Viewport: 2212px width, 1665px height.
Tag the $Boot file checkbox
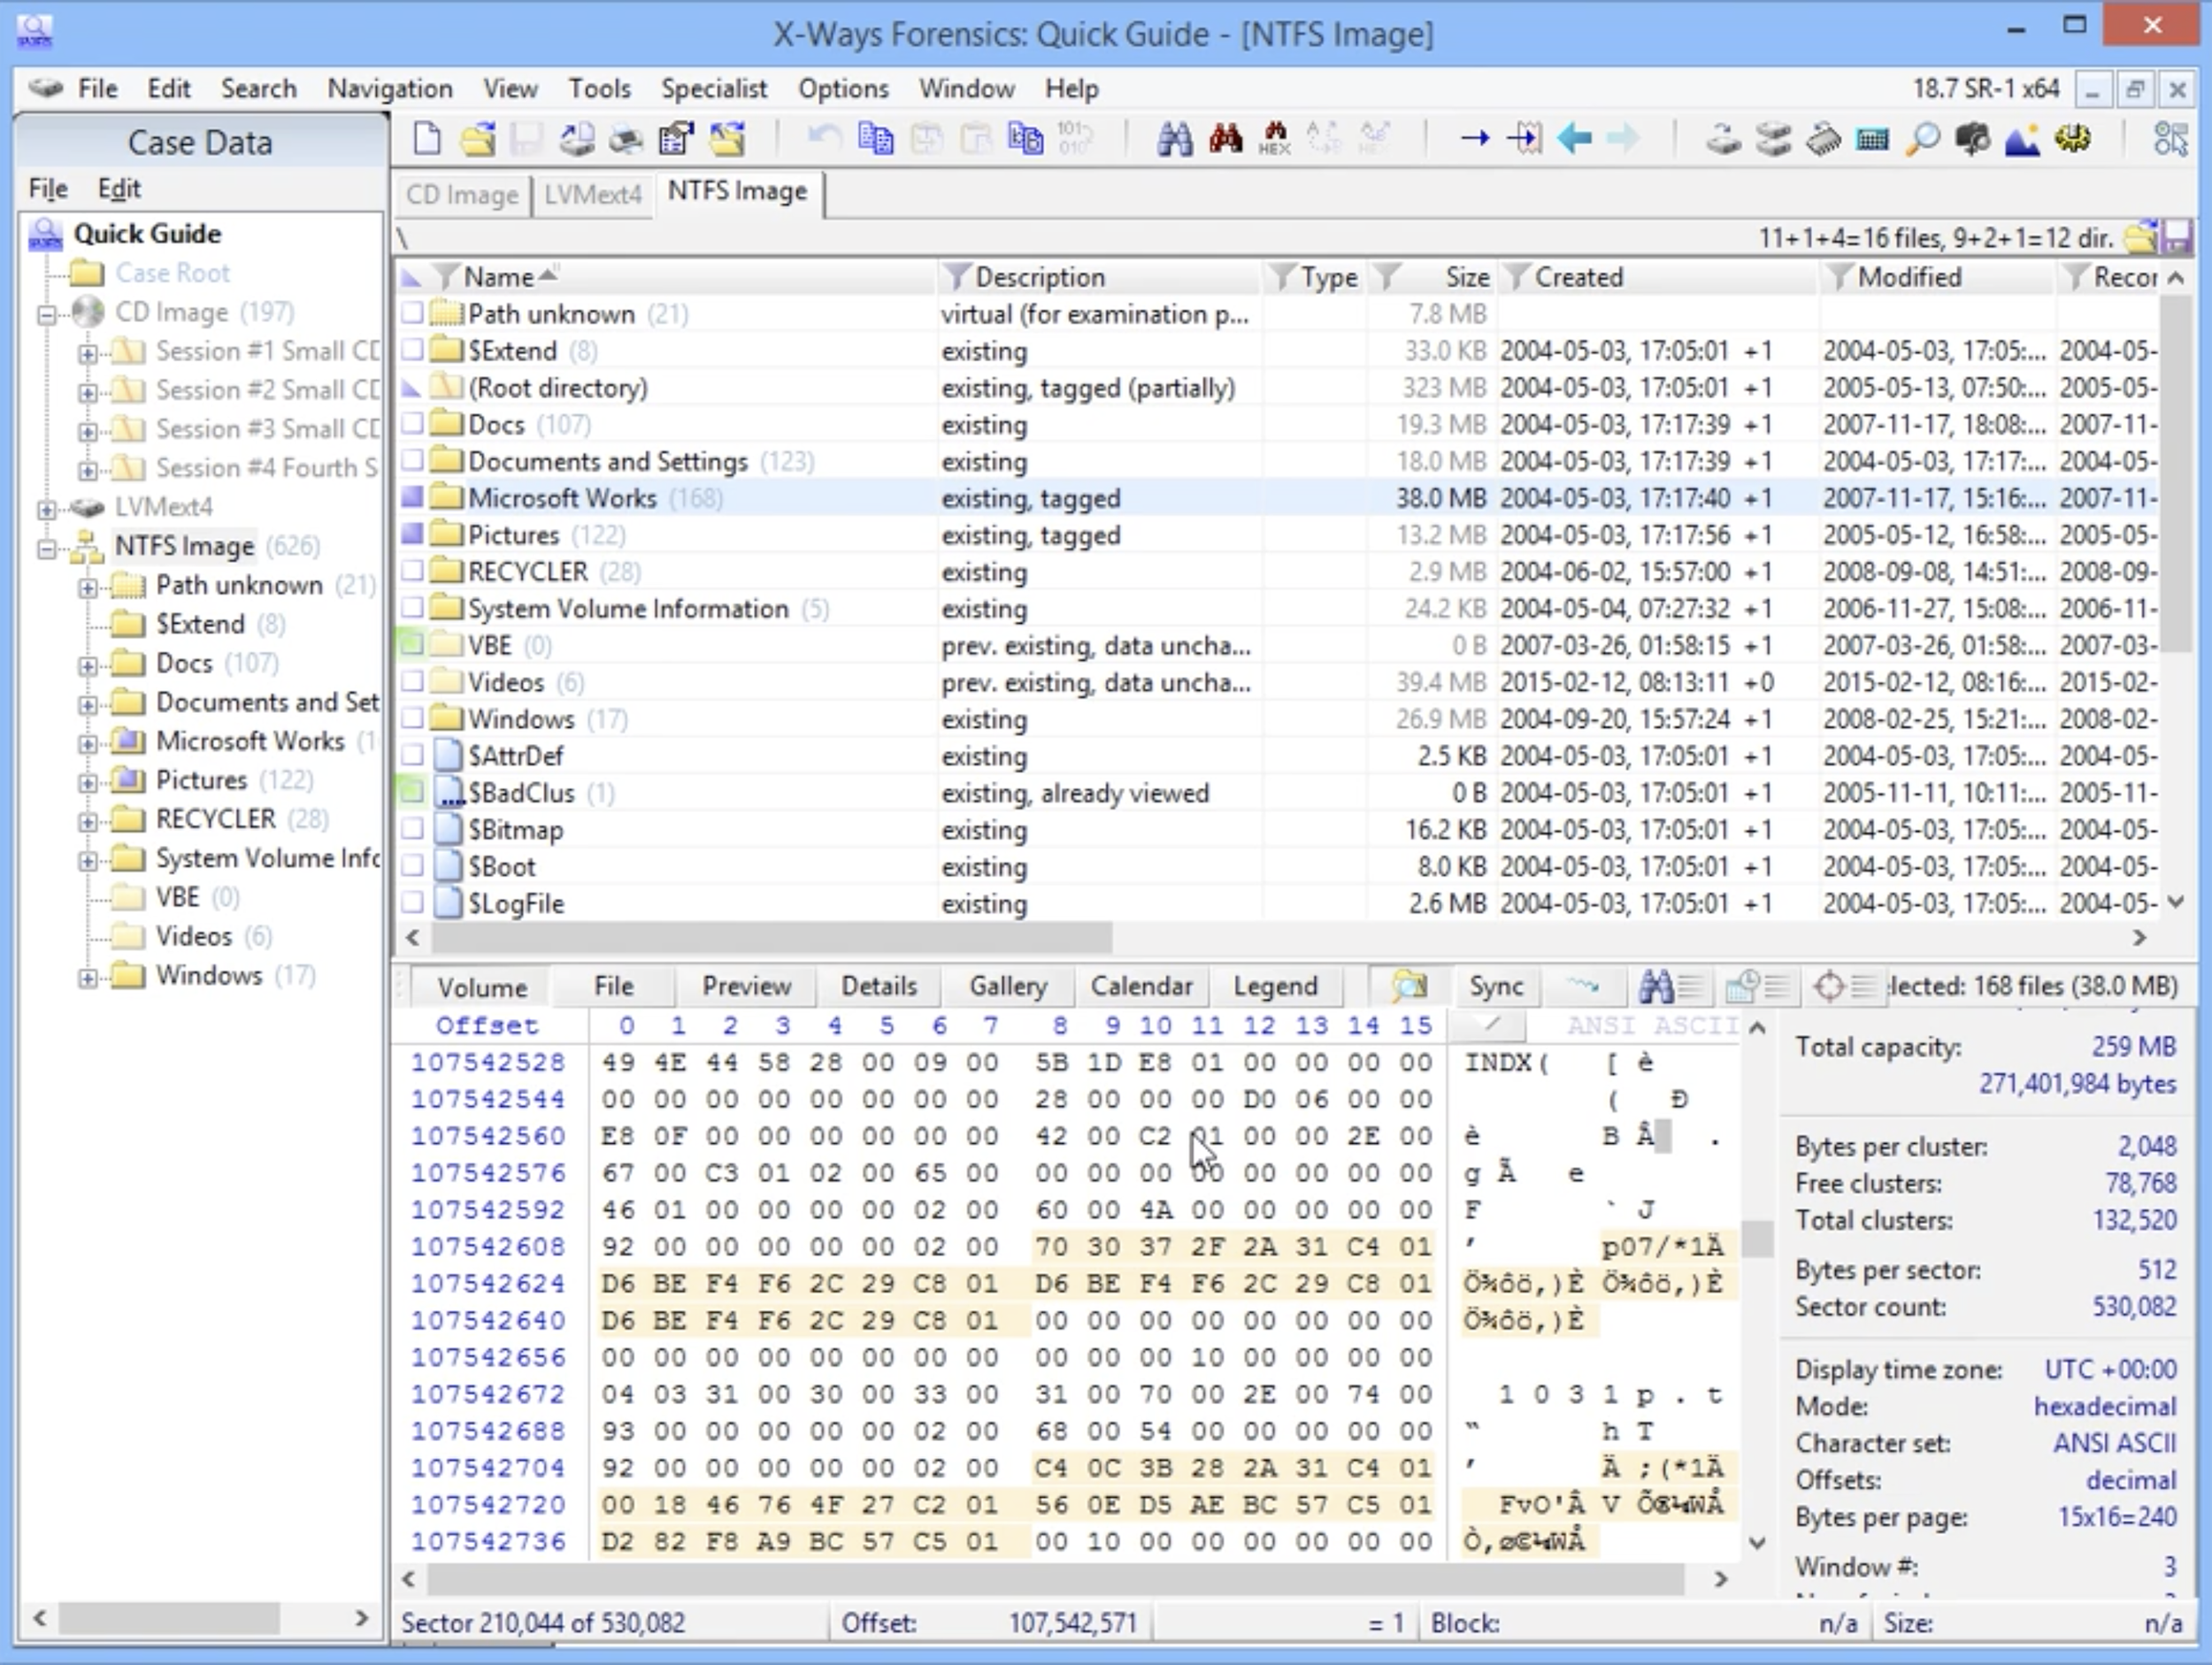click(x=412, y=866)
